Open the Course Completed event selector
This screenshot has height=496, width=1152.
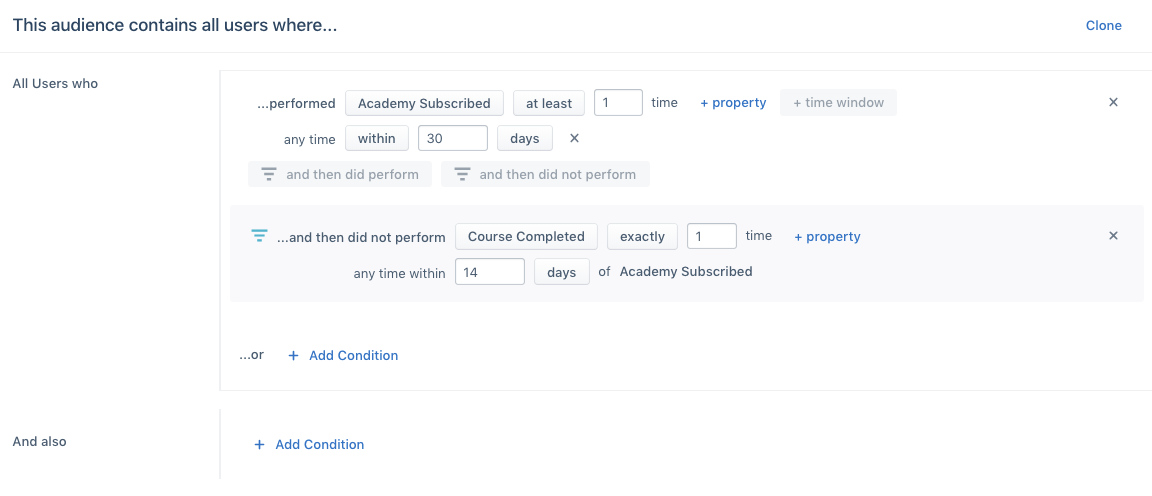(526, 237)
